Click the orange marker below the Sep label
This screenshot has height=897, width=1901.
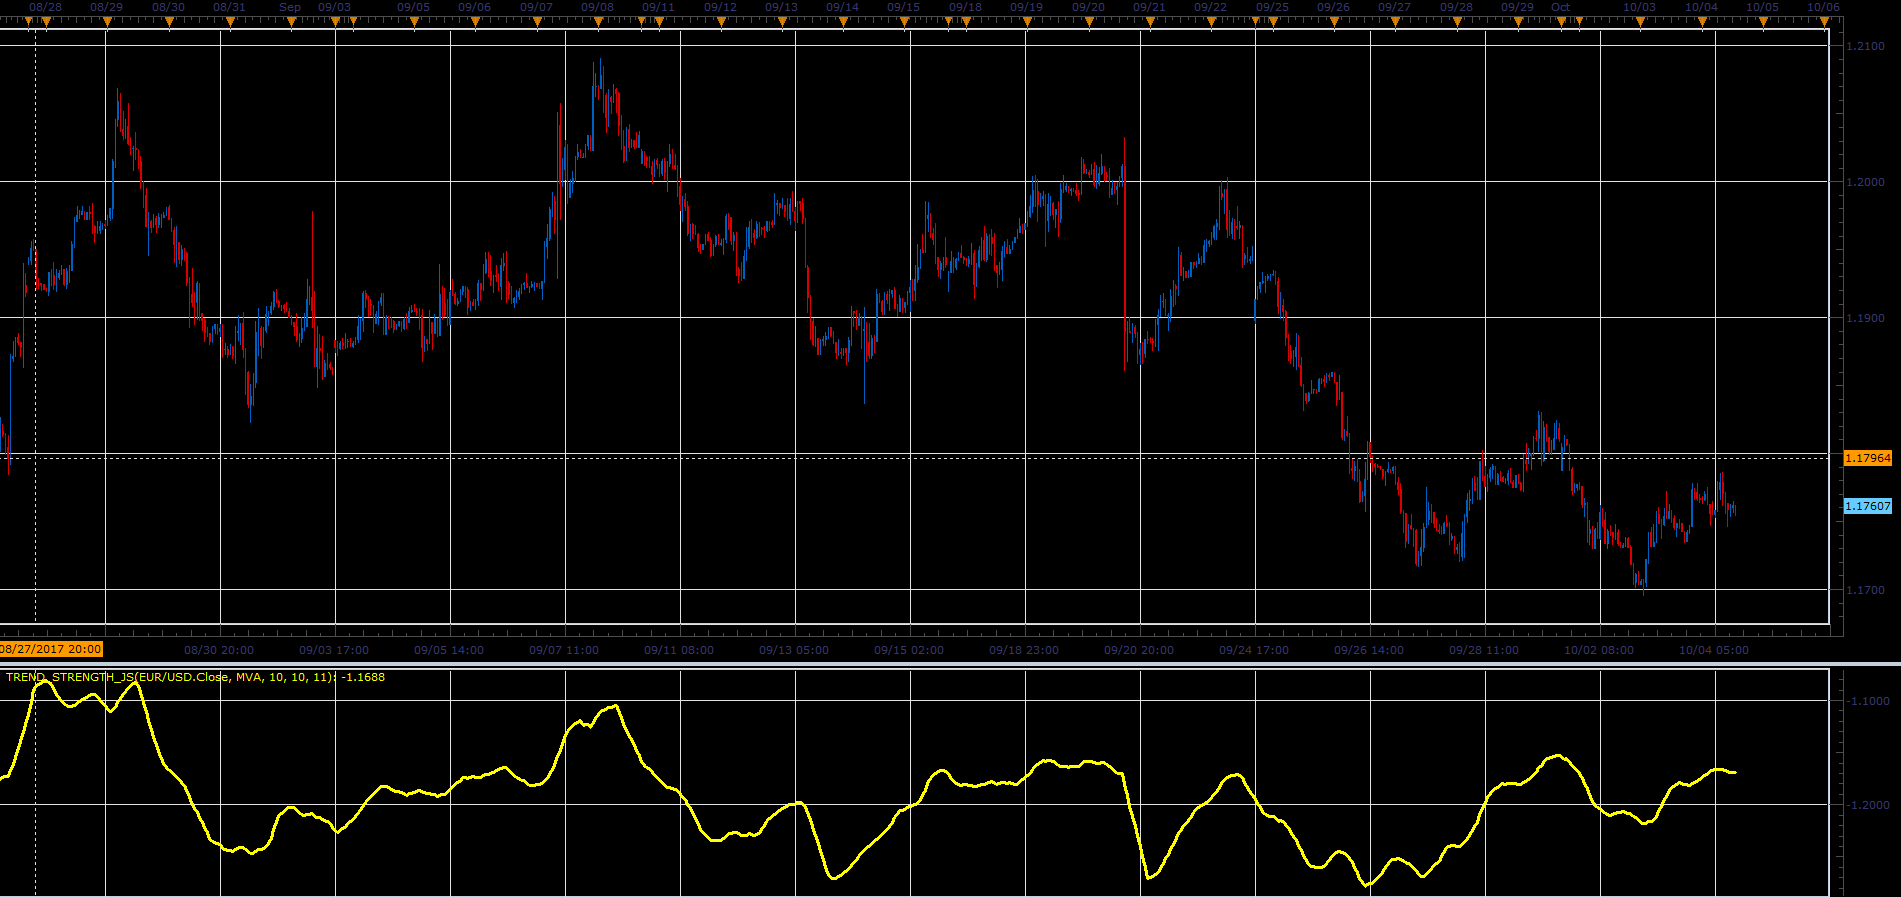click(x=290, y=21)
